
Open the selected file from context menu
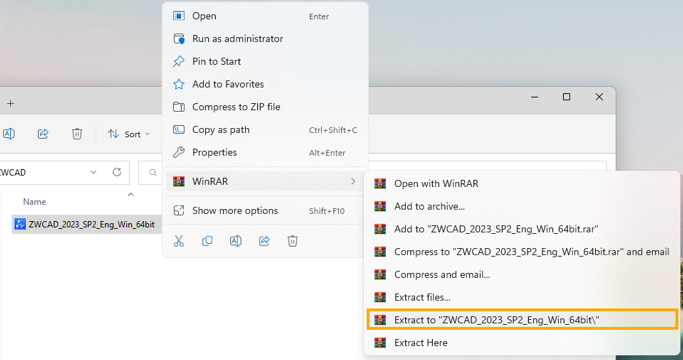click(265, 16)
